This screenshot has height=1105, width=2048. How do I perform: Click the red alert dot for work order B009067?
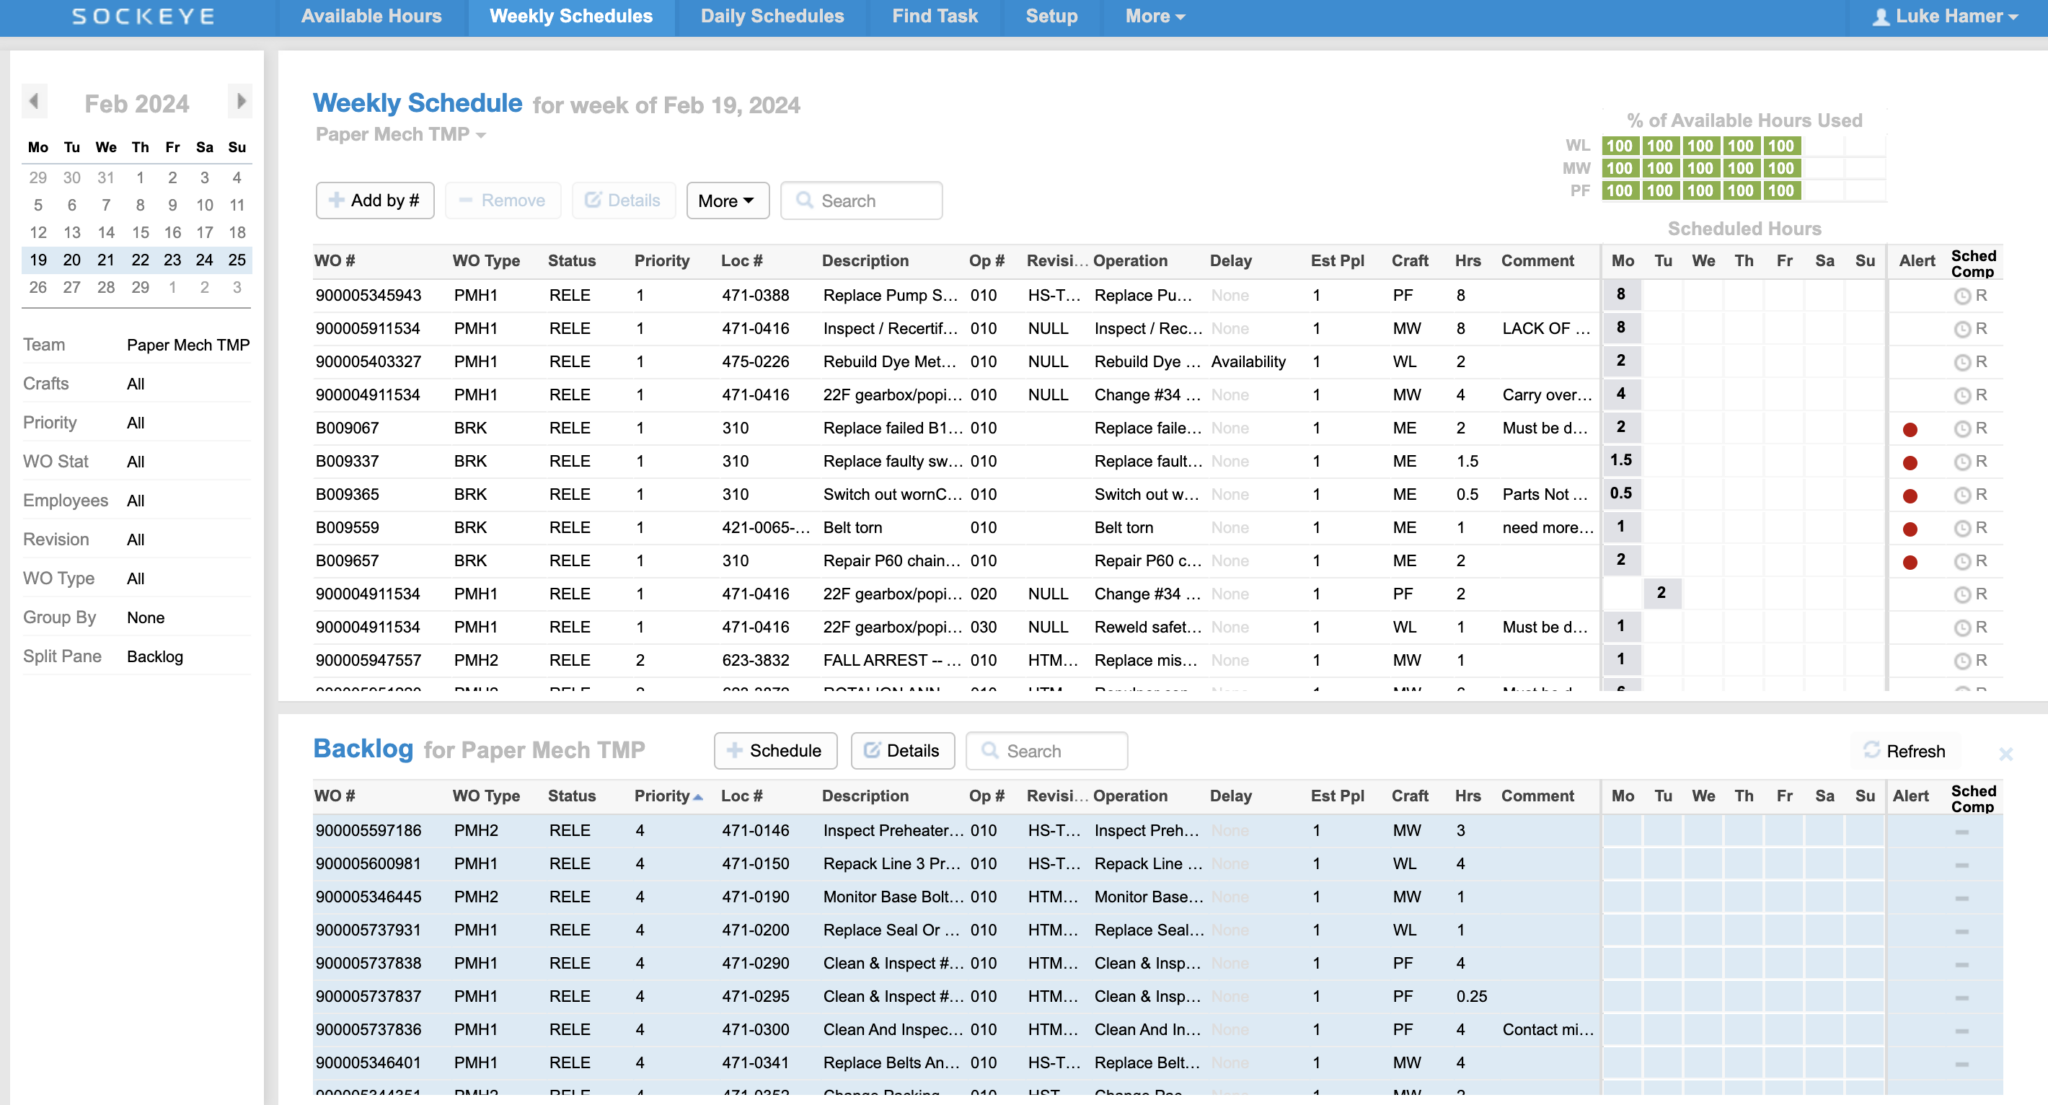pyautogui.click(x=1910, y=428)
